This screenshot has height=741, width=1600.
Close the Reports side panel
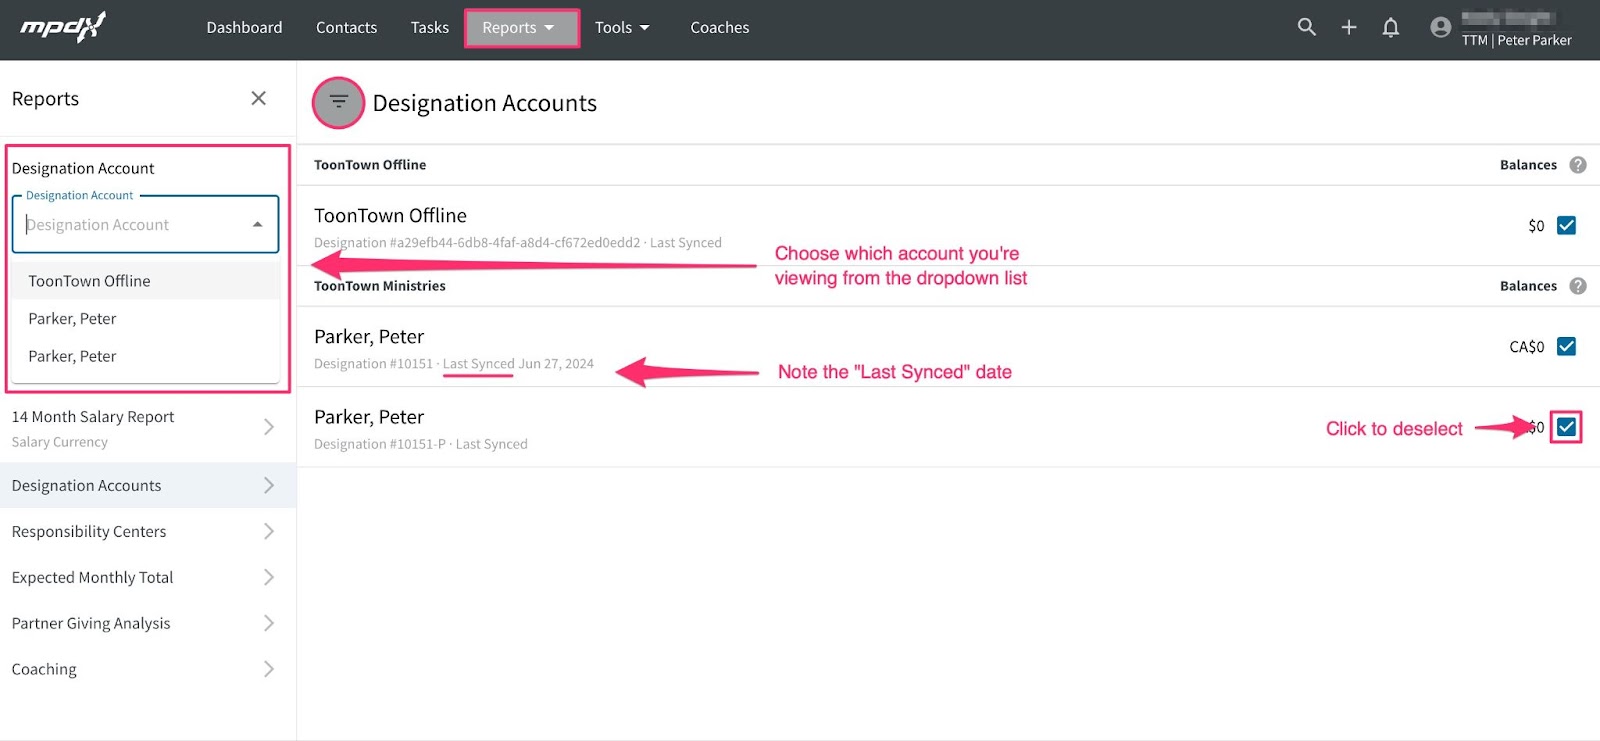(258, 98)
